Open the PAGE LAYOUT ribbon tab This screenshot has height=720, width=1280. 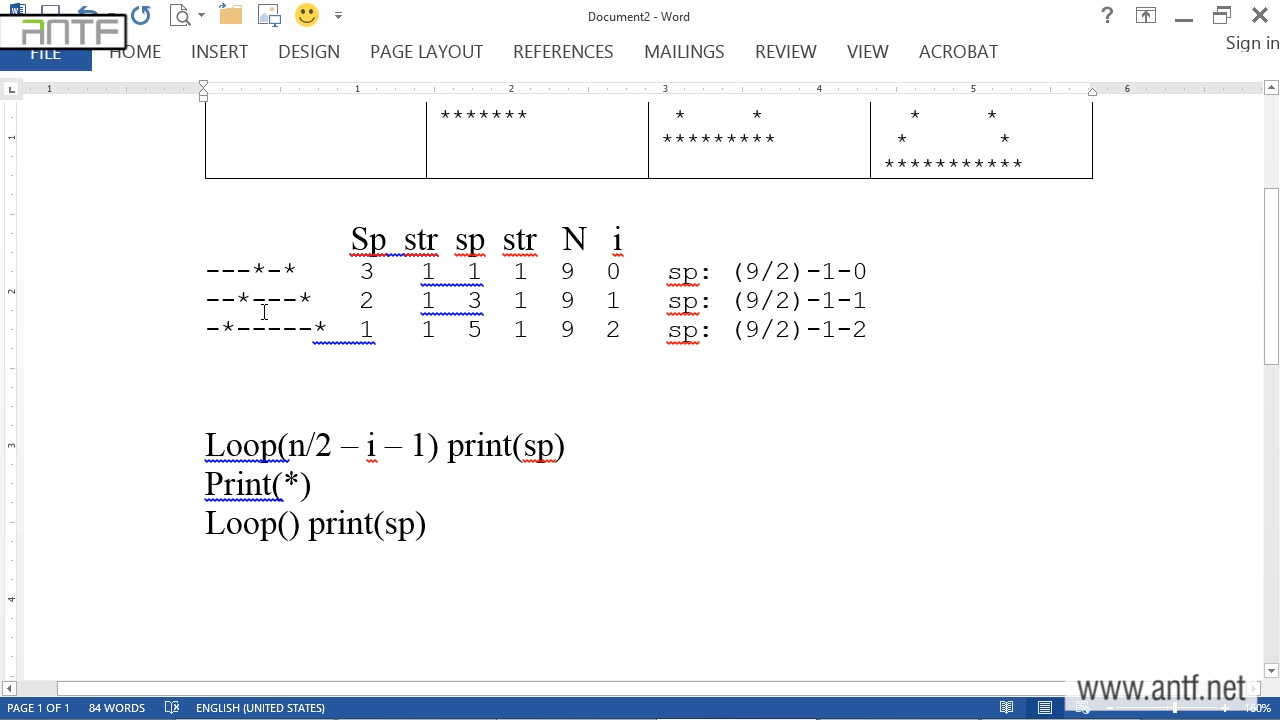click(x=426, y=52)
